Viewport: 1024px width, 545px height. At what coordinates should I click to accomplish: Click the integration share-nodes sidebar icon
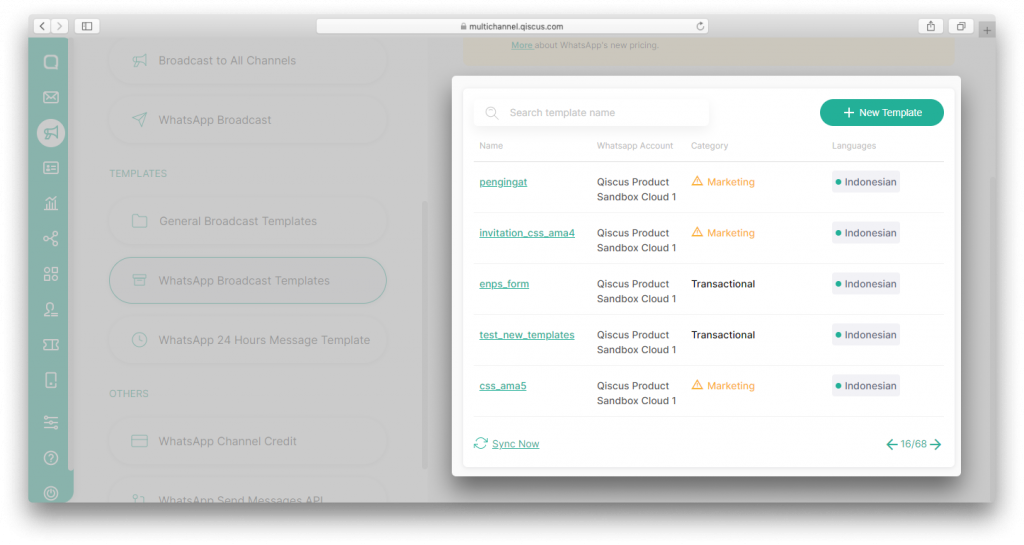pyautogui.click(x=51, y=238)
